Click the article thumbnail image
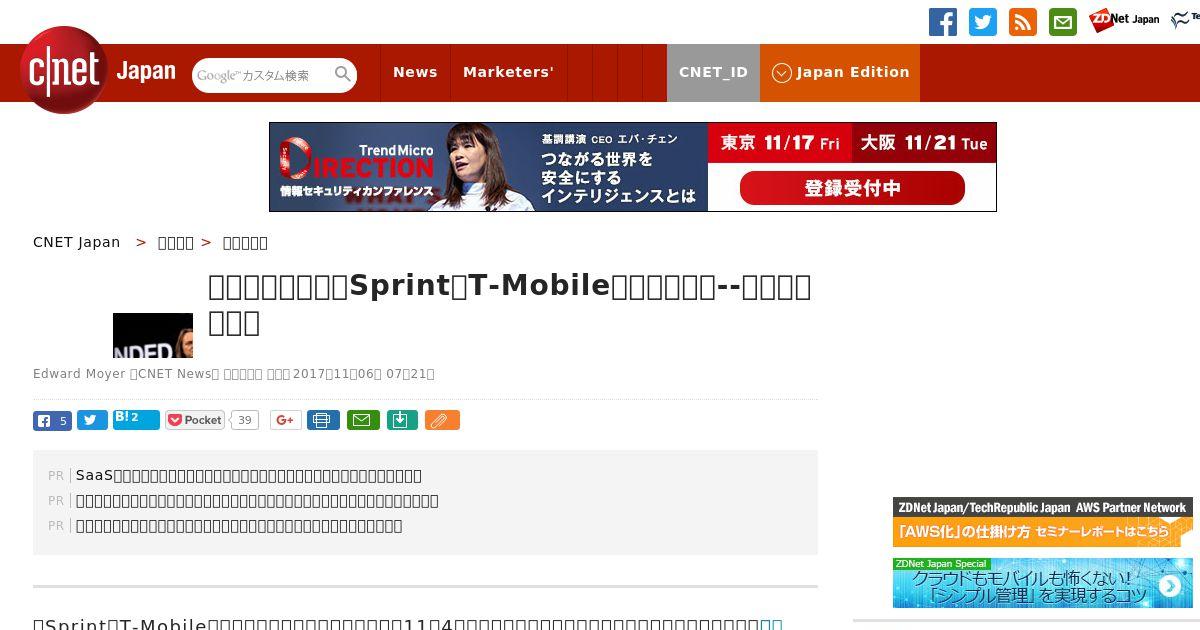This screenshot has width=1200, height=630. pyautogui.click(x=153, y=335)
